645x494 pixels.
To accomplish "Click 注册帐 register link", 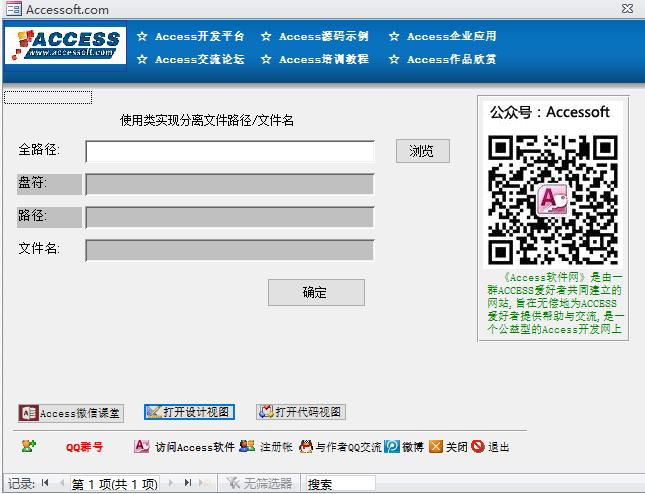I will pos(276,447).
